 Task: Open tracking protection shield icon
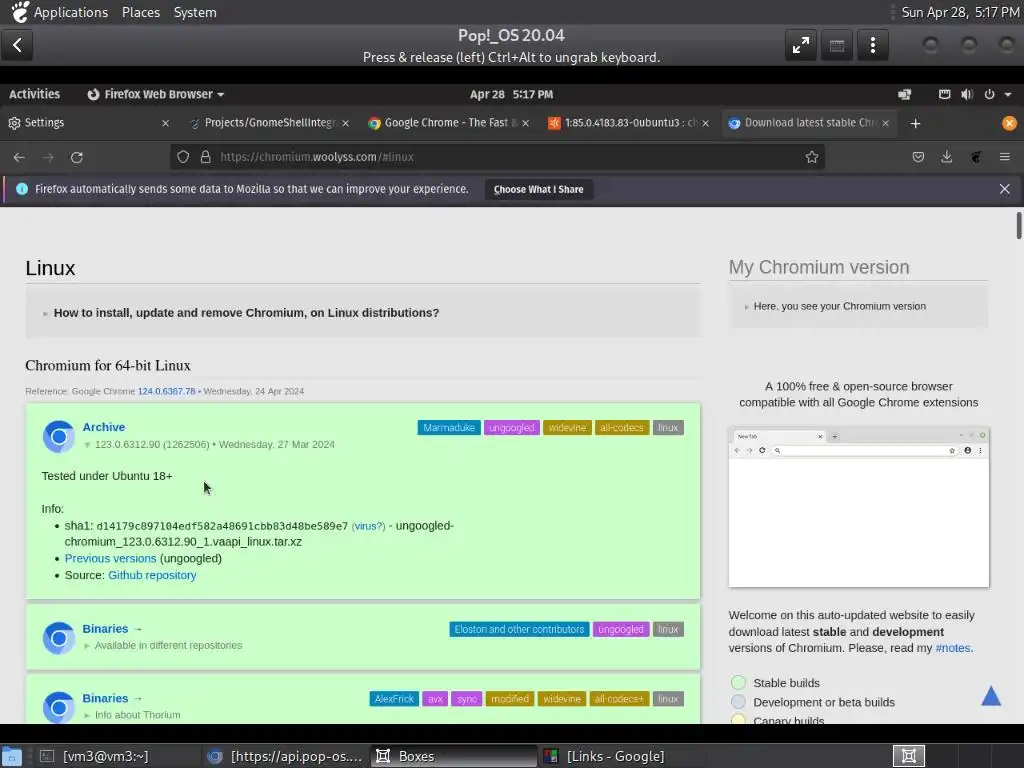click(x=184, y=157)
